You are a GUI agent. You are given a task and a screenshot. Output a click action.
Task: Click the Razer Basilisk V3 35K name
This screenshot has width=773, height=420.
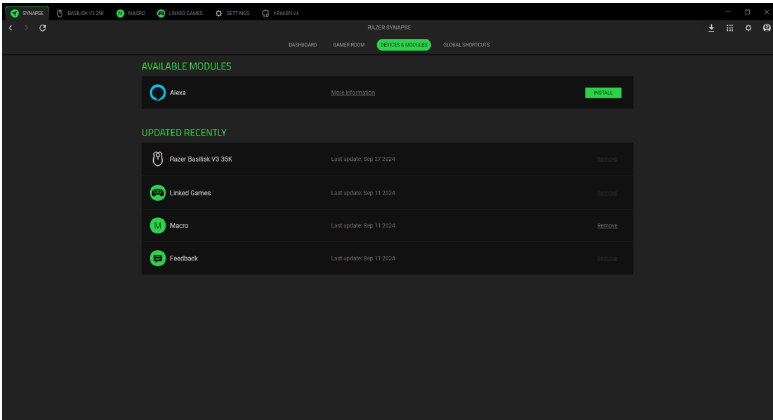tap(201, 159)
